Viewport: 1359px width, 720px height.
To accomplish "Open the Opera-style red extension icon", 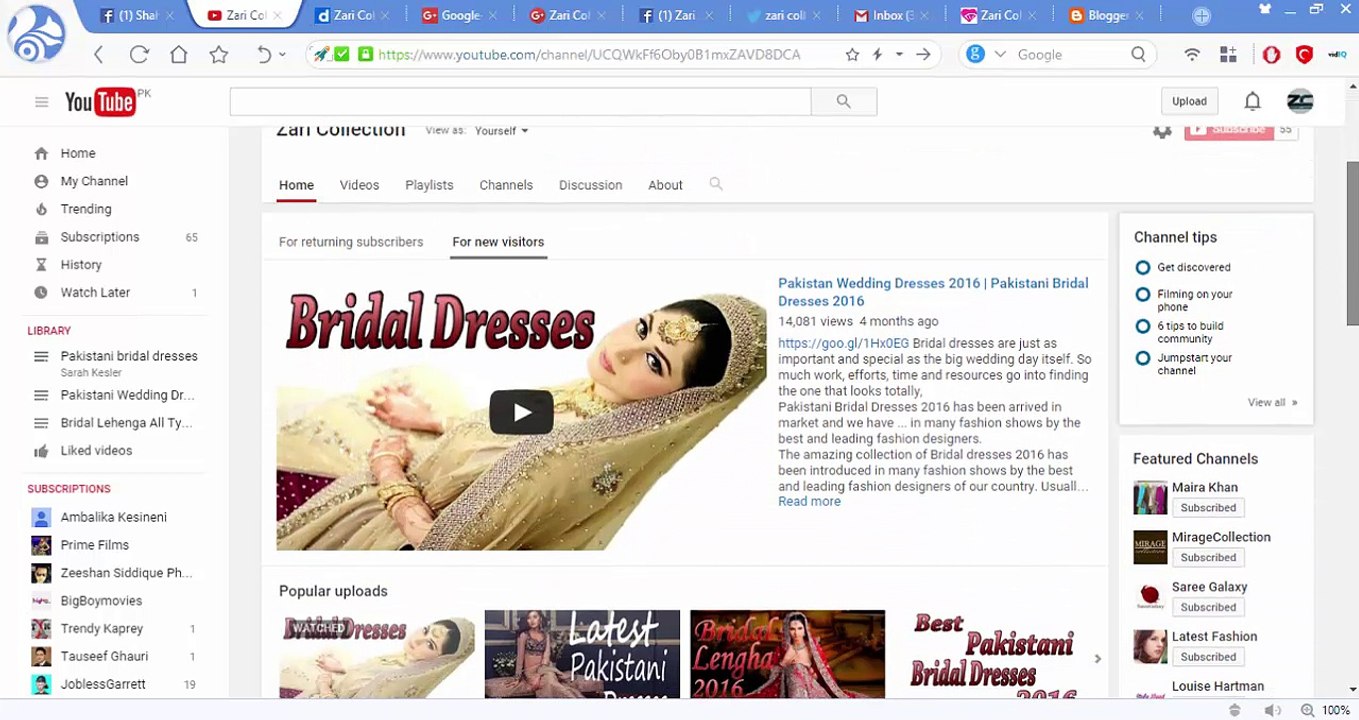I will coord(1271,55).
